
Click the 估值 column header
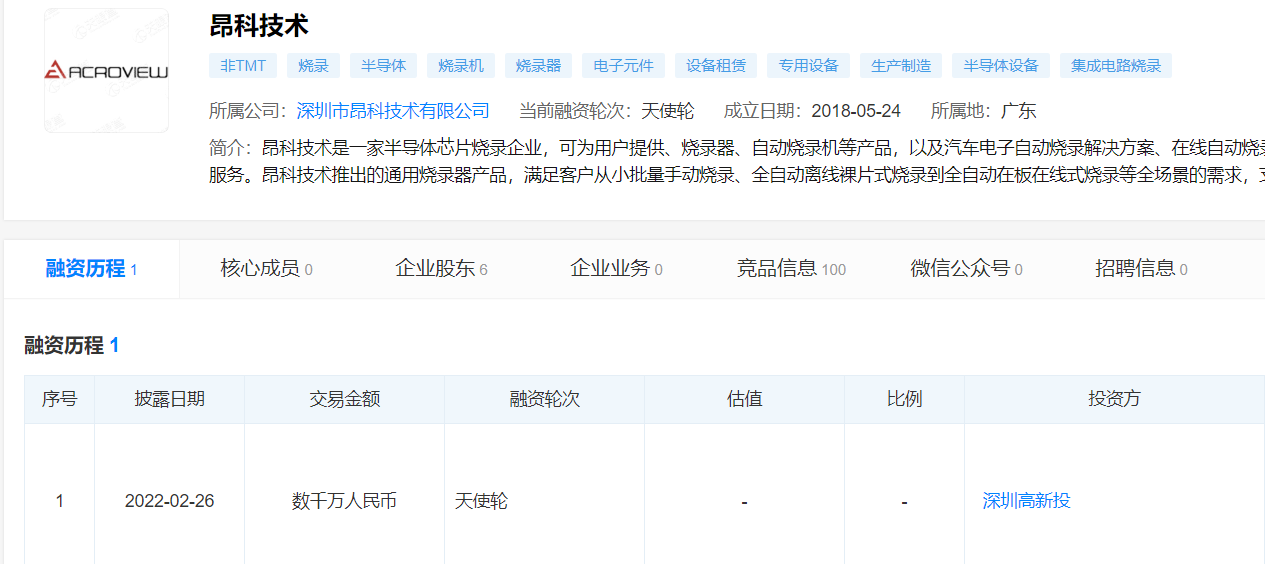click(x=745, y=399)
